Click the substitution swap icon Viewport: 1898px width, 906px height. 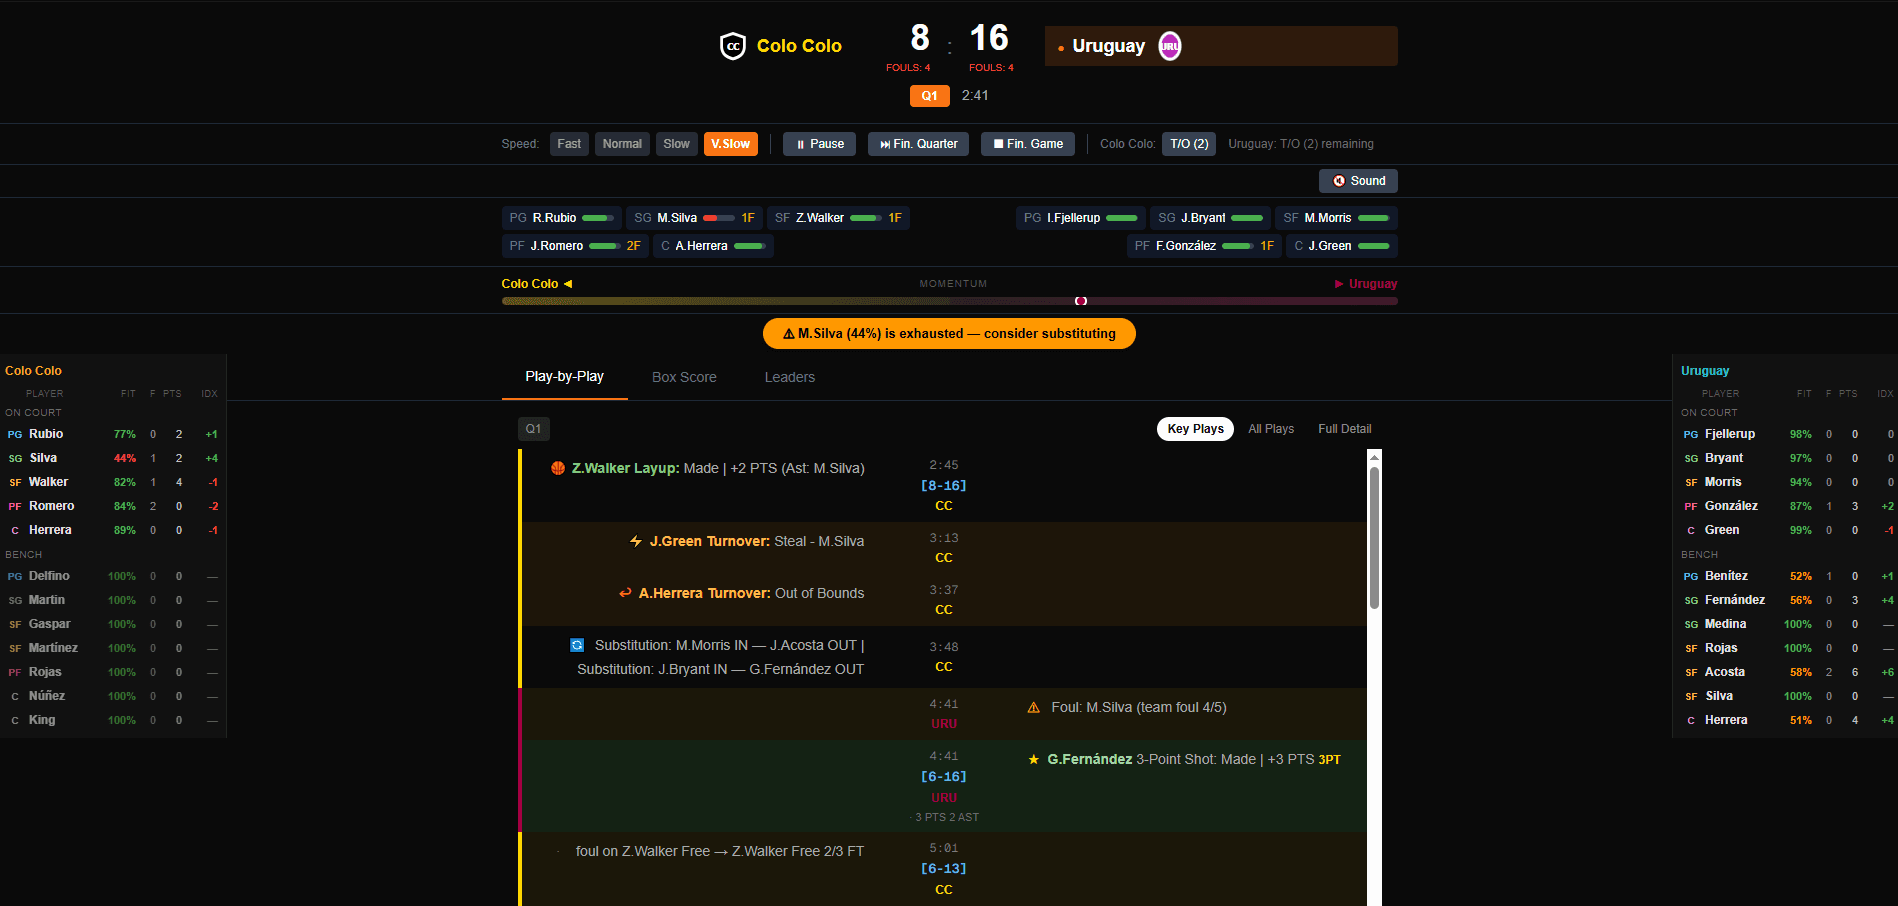pyautogui.click(x=577, y=645)
